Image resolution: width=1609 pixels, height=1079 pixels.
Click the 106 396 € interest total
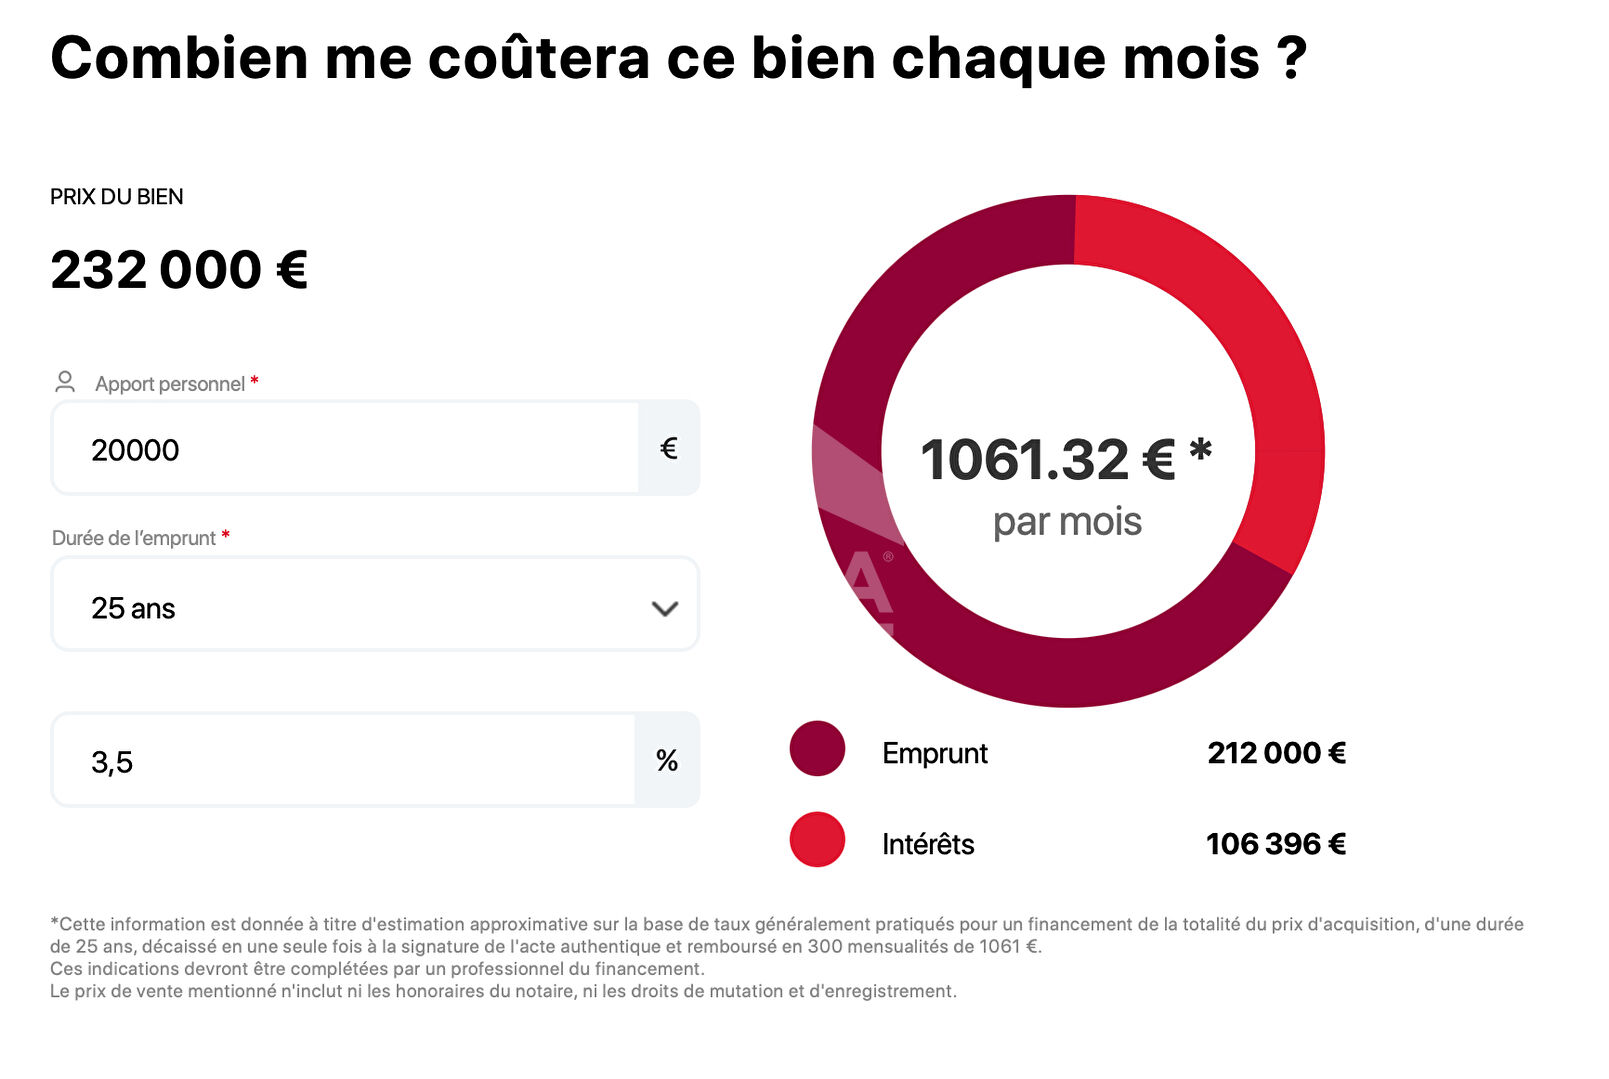[1276, 844]
